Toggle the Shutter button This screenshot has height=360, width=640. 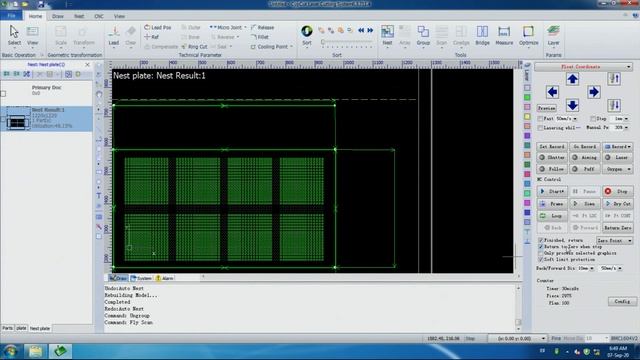[x=552, y=158]
